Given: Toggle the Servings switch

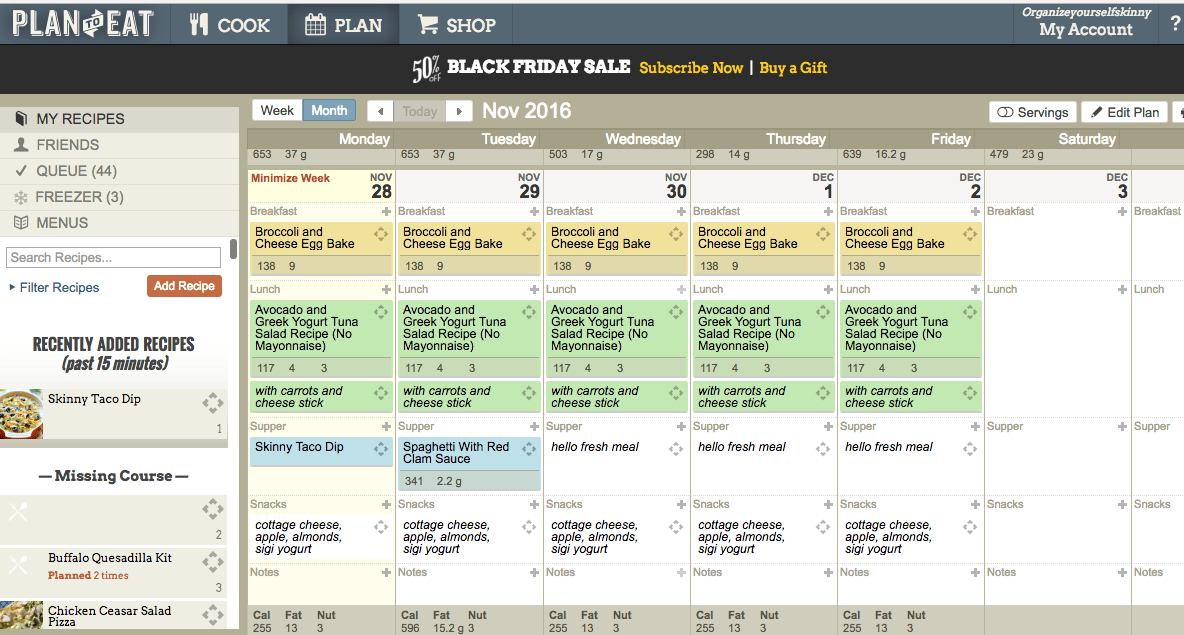Looking at the screenshot, I should 1033,113.
